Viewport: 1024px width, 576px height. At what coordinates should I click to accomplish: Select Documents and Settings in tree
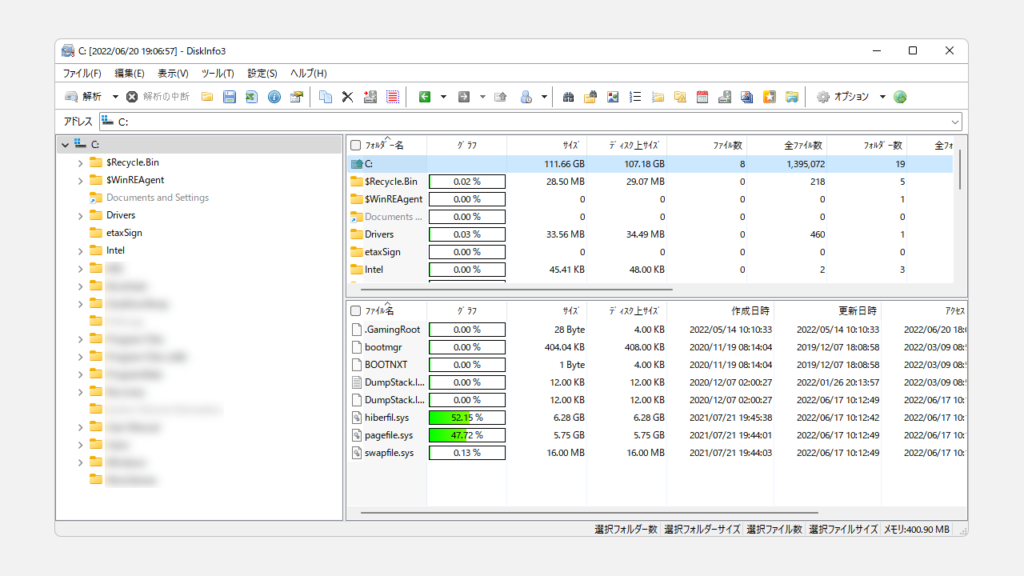[157, 197]
